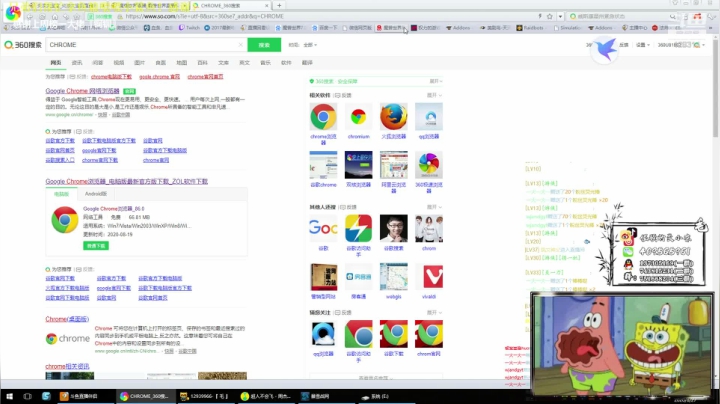Open Task View on the taskbar
Screen dimensions: 720x404
[x=28, y=396]
